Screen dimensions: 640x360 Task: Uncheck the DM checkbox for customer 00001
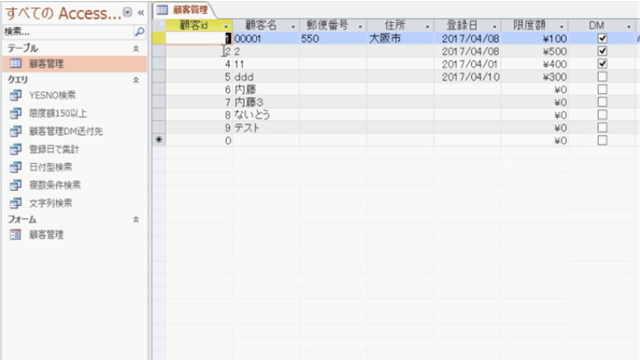tap(602, 38)
